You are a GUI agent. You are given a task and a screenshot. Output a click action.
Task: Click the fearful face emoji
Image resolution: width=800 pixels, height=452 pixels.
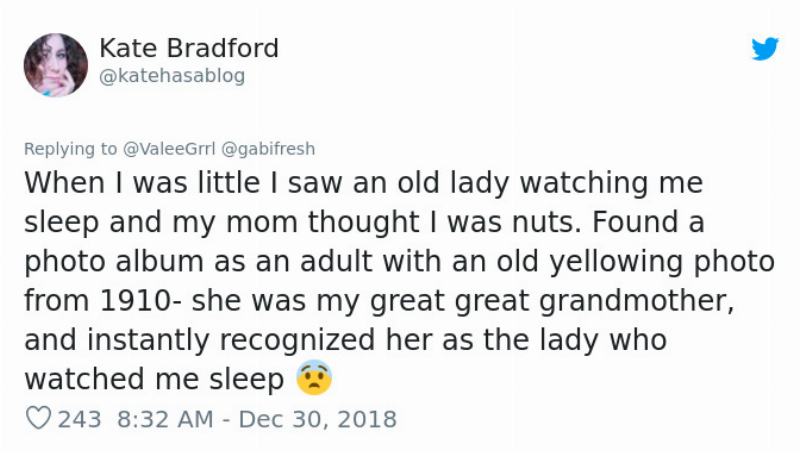313,379
